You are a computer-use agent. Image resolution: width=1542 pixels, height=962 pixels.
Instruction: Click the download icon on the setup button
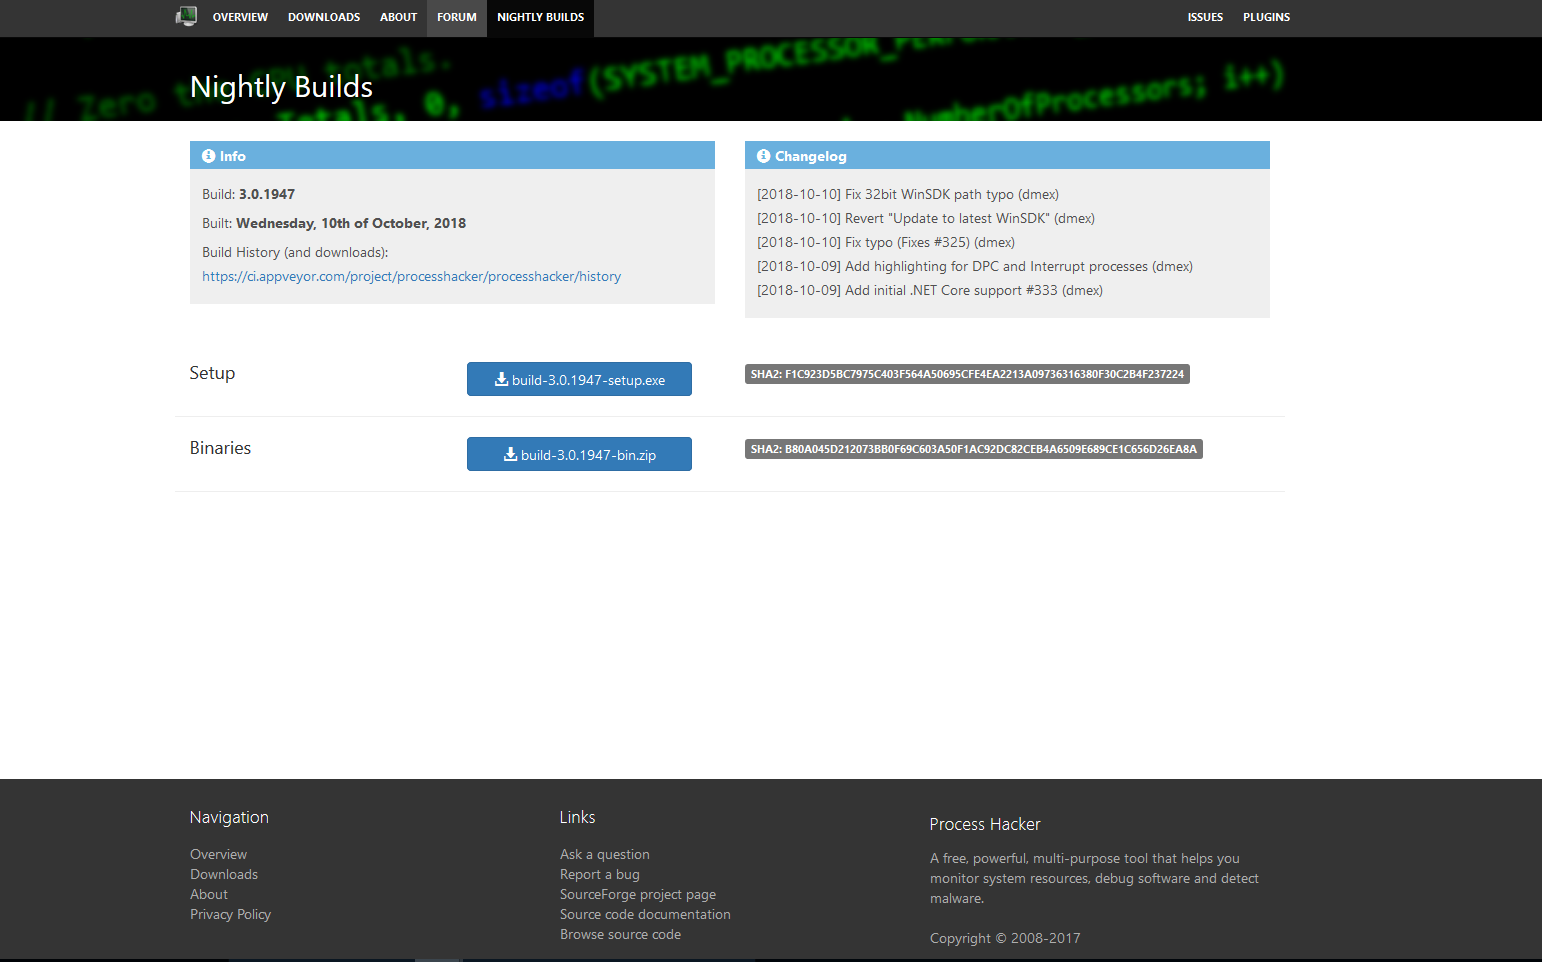click(503, 379)
